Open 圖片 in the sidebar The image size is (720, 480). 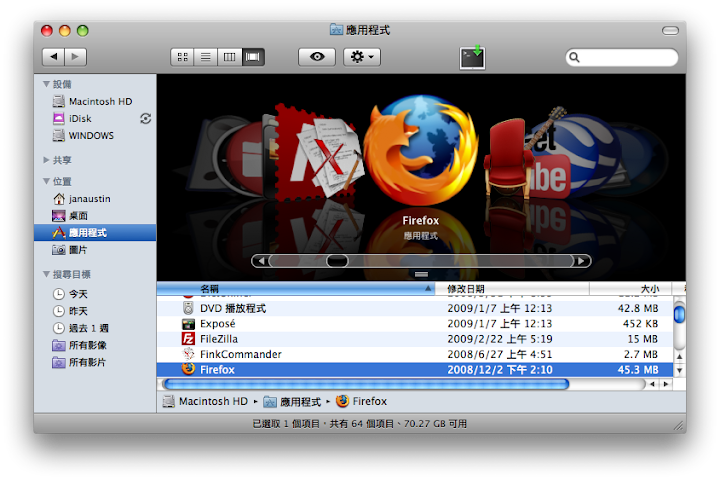pos(95,250)
